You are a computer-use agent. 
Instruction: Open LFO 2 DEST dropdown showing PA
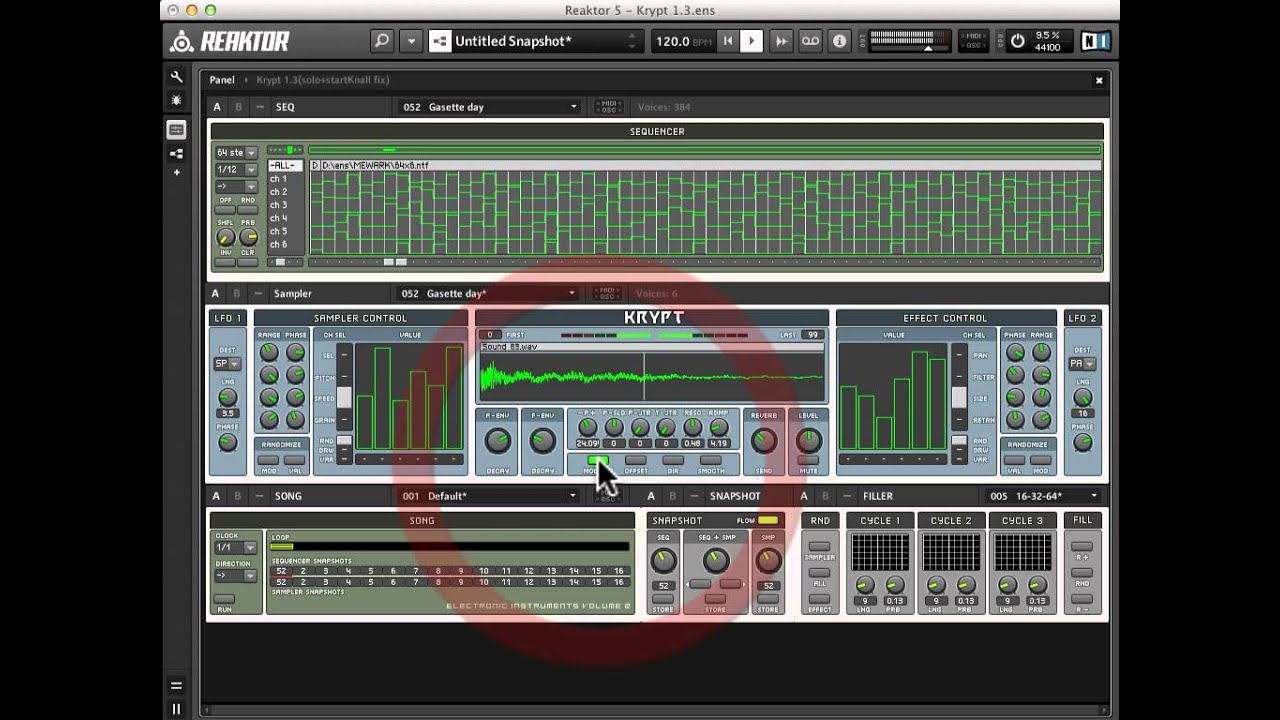tap(1083, 364)
